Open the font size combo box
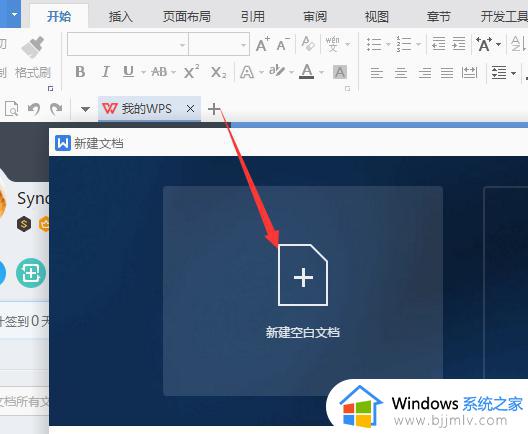This screenshot has width=528, height=434. coord(219,44)
